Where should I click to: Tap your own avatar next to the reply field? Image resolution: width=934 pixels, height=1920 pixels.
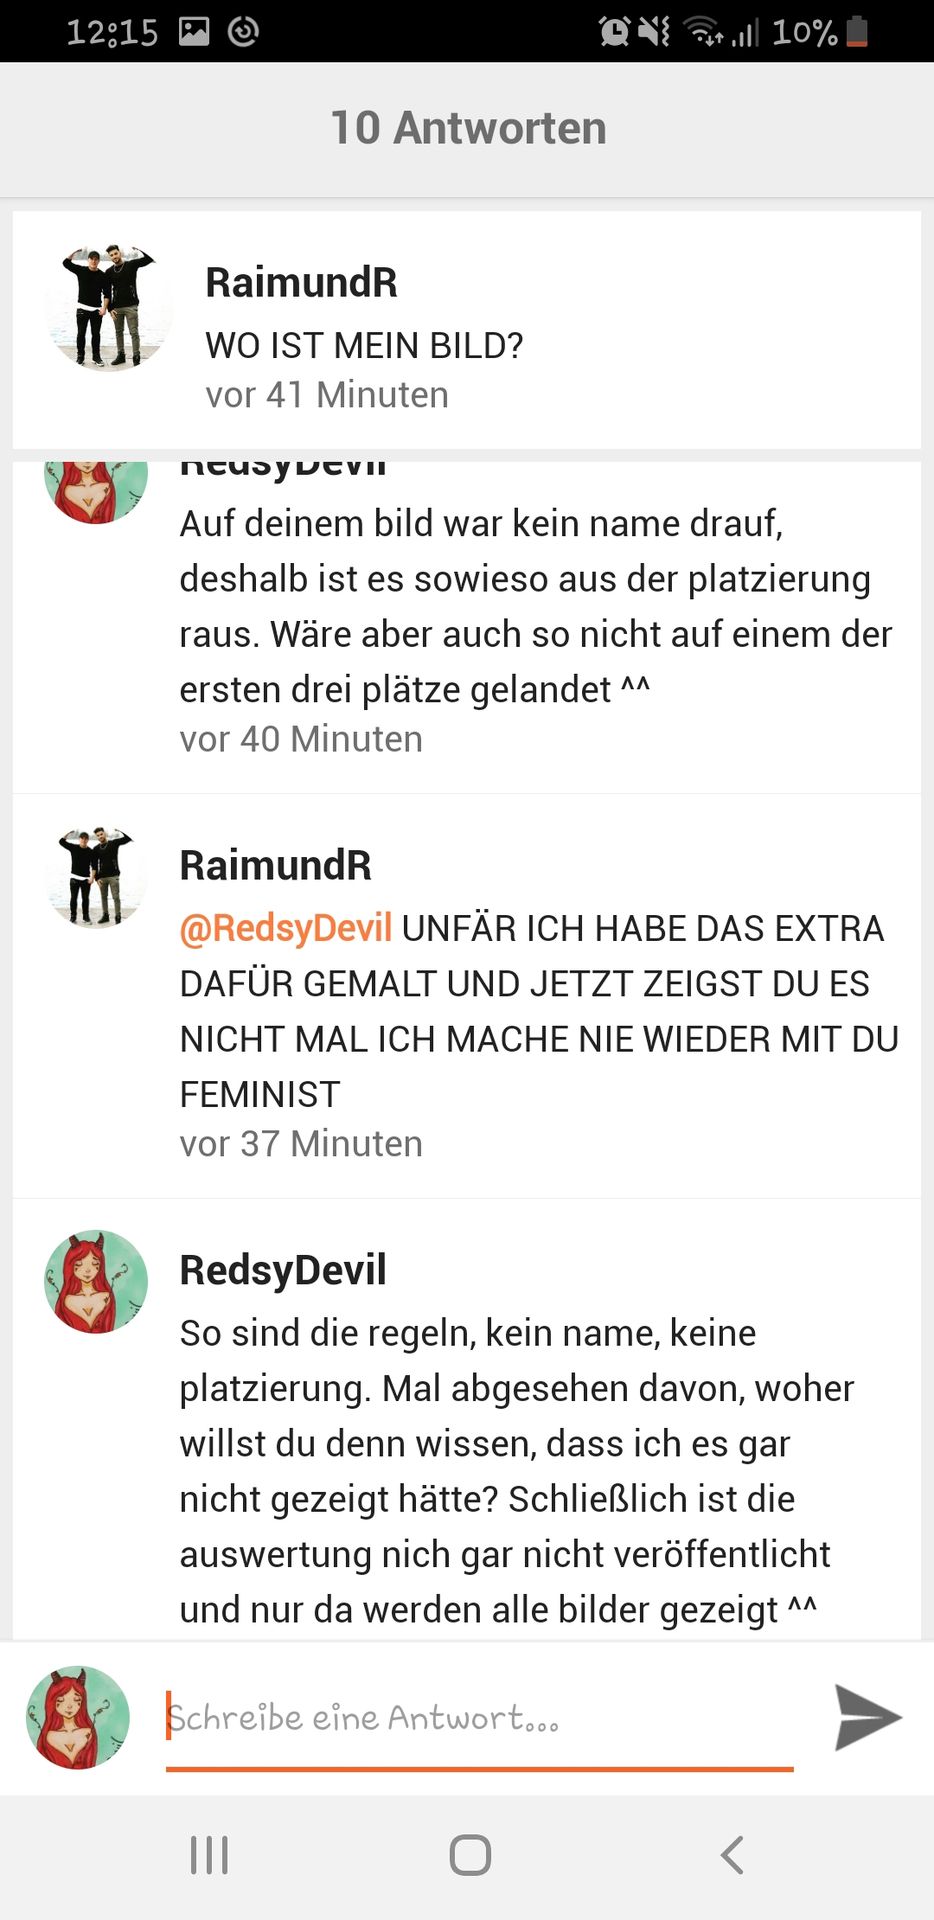coord(78,1717)
